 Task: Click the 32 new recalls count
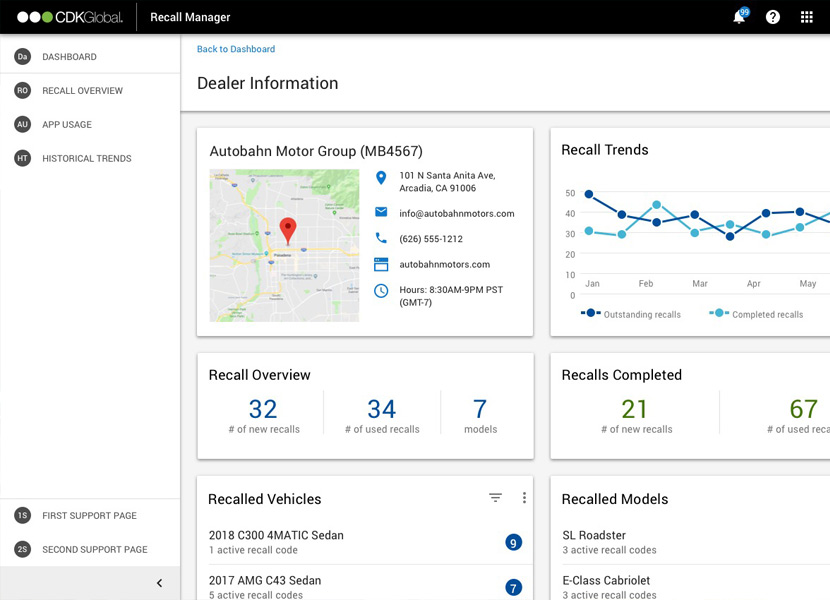[x=263, y=409]
